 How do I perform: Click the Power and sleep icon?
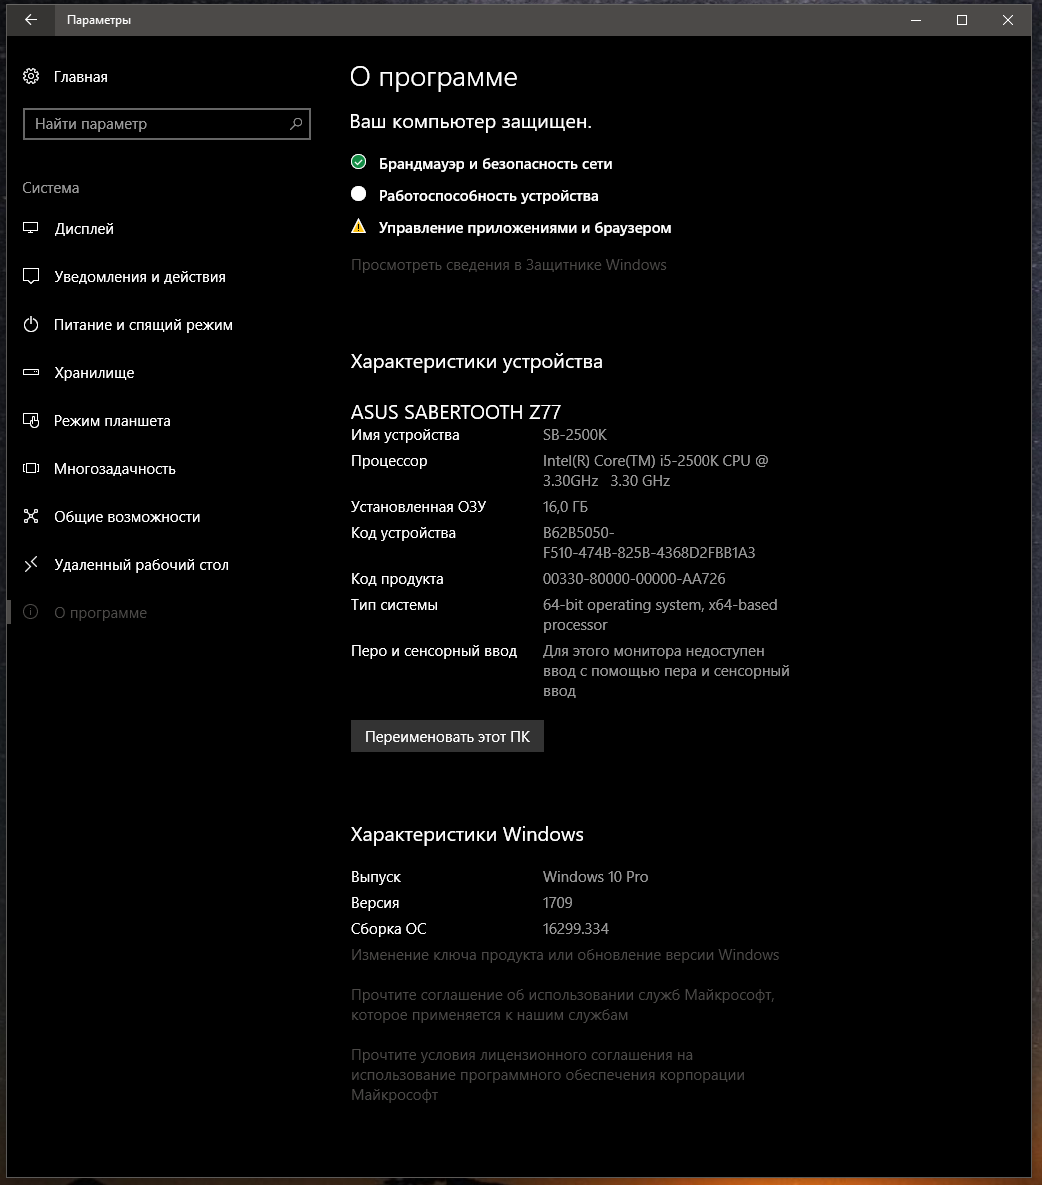pyautogui.click(x=31, y=325)
